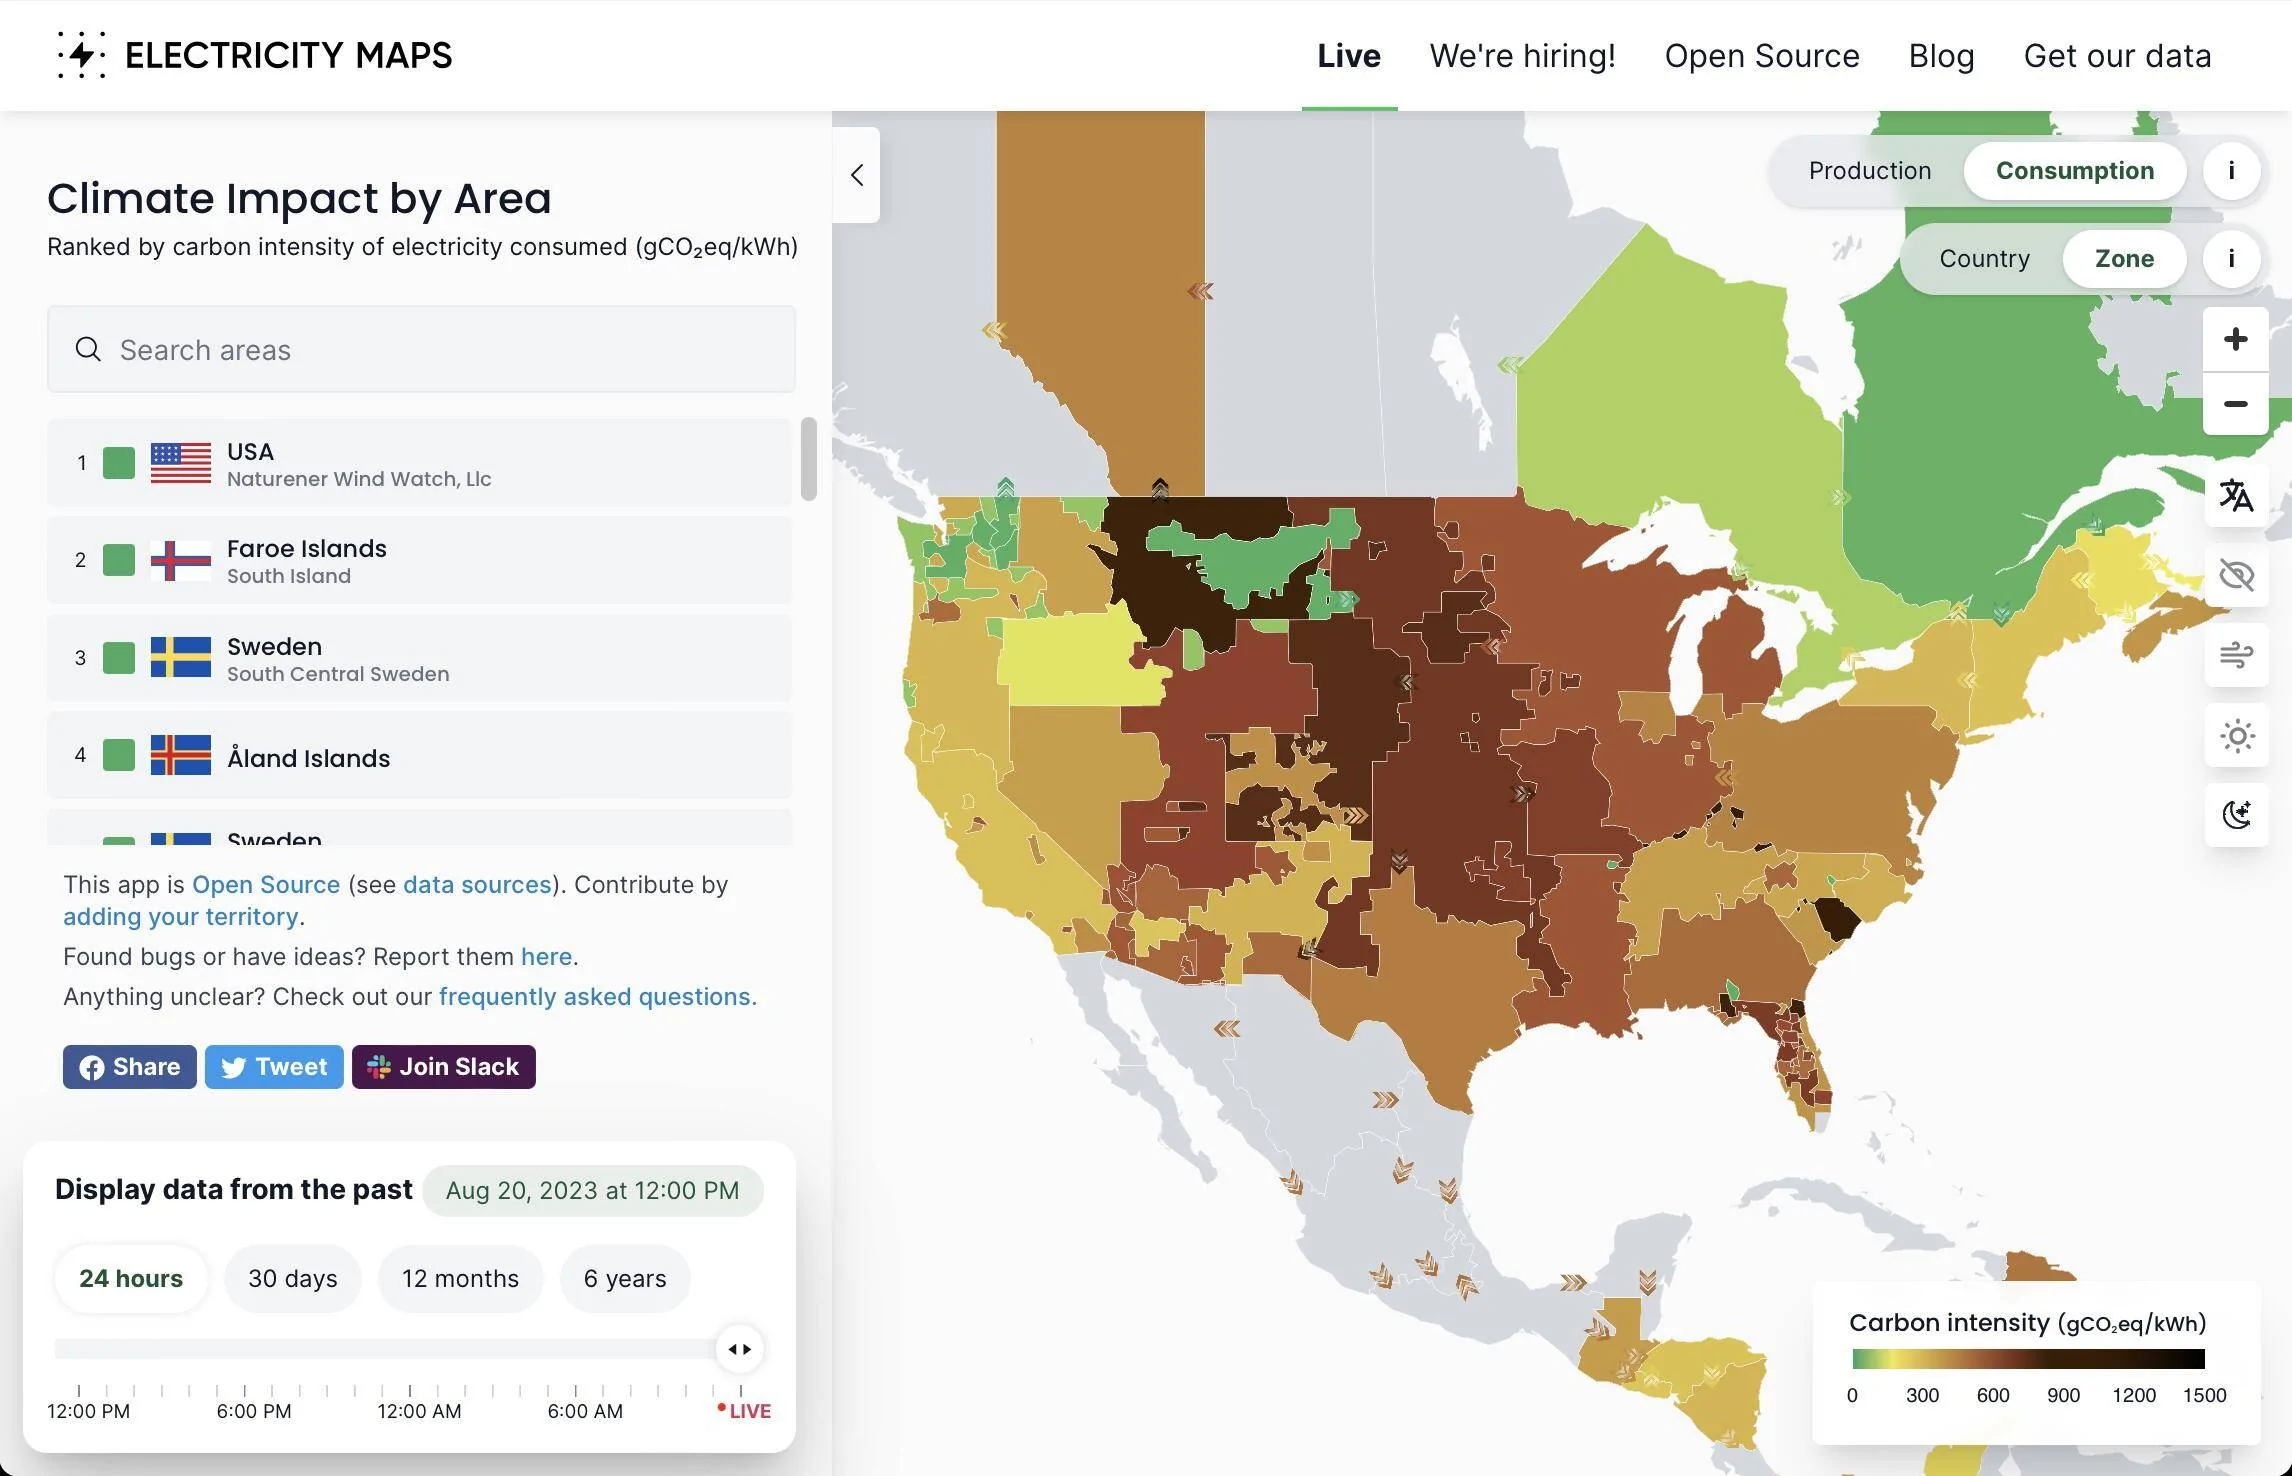The image size is (2292, 1476).
Task: Select the 12 months time range
Action: (460, 1279)
